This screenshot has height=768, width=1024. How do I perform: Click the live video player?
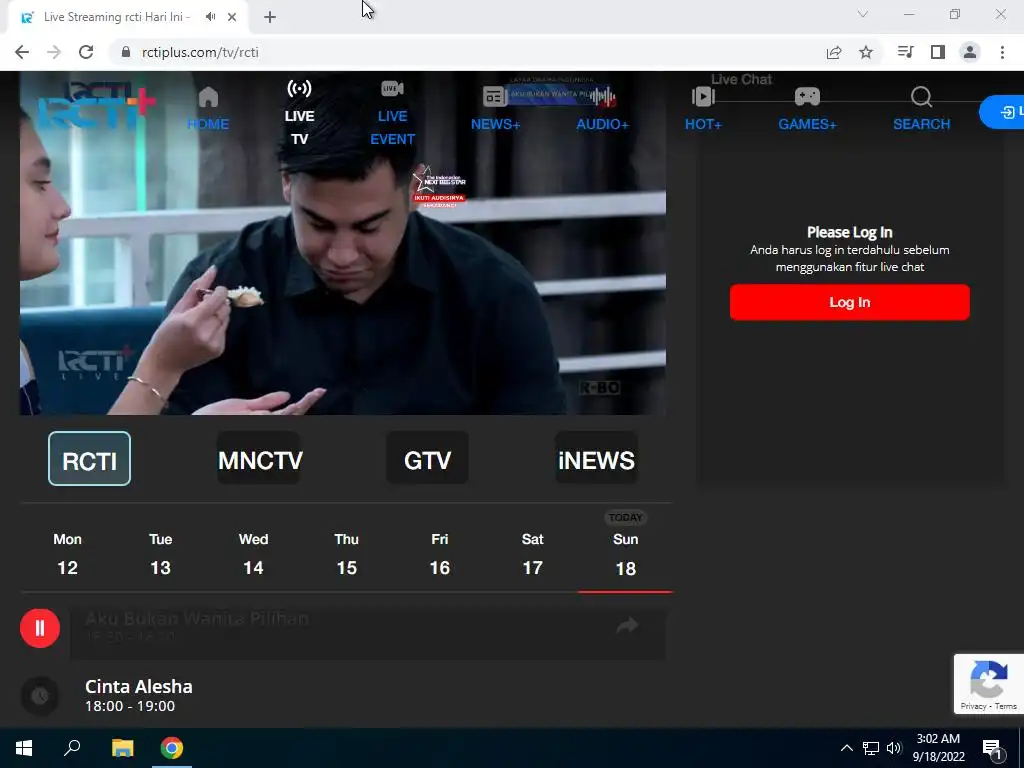pos(343,243)
